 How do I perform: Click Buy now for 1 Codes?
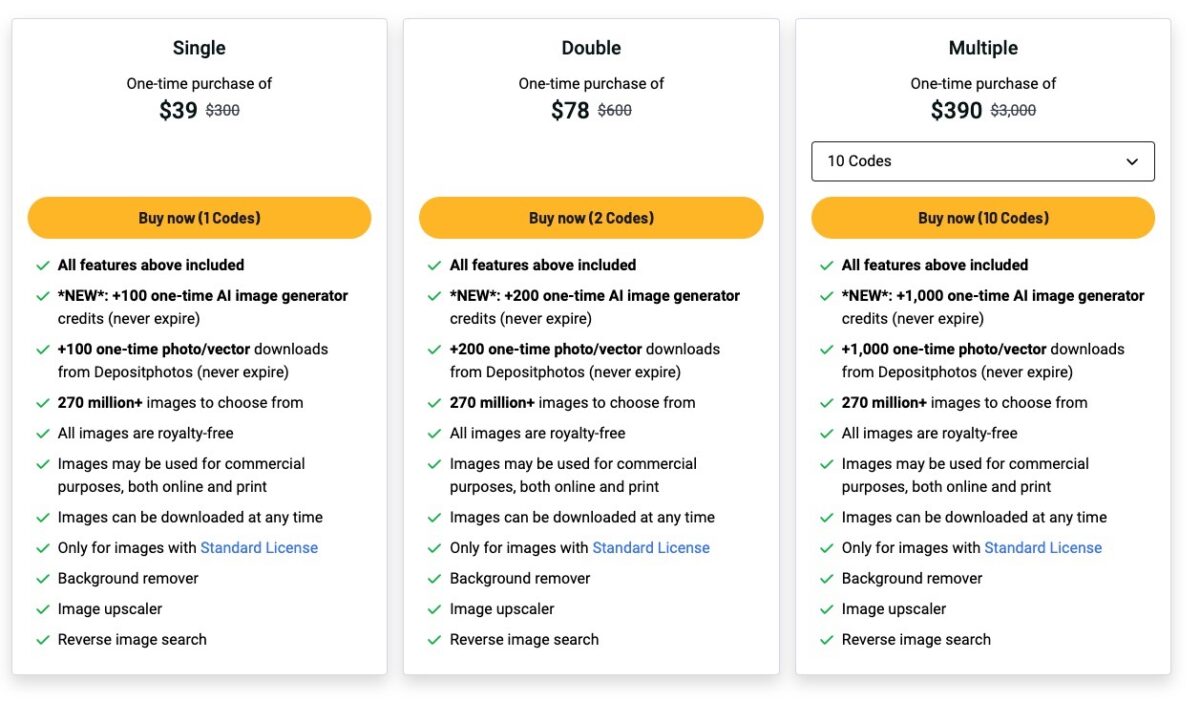pos(199,217)
